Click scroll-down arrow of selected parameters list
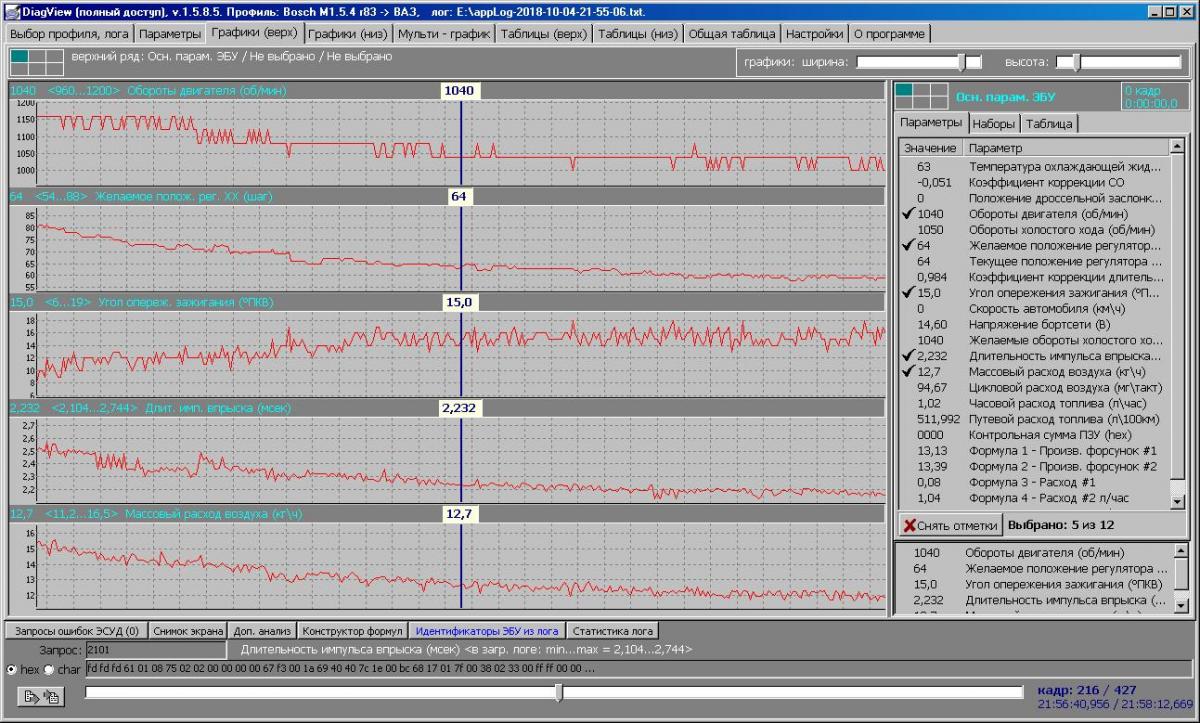This screenshot has height=723, width=1200. [x=1180, y=604]
